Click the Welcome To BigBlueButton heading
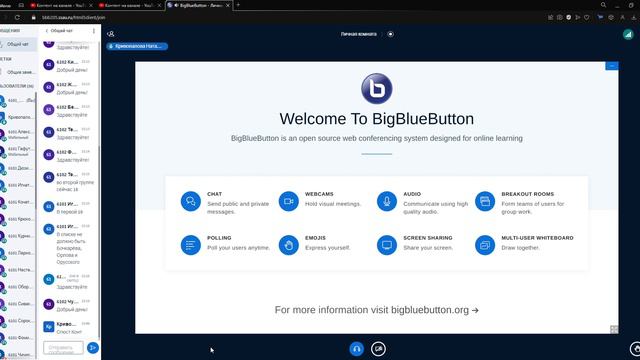The image size is (640, 360). tap(376, 119)
